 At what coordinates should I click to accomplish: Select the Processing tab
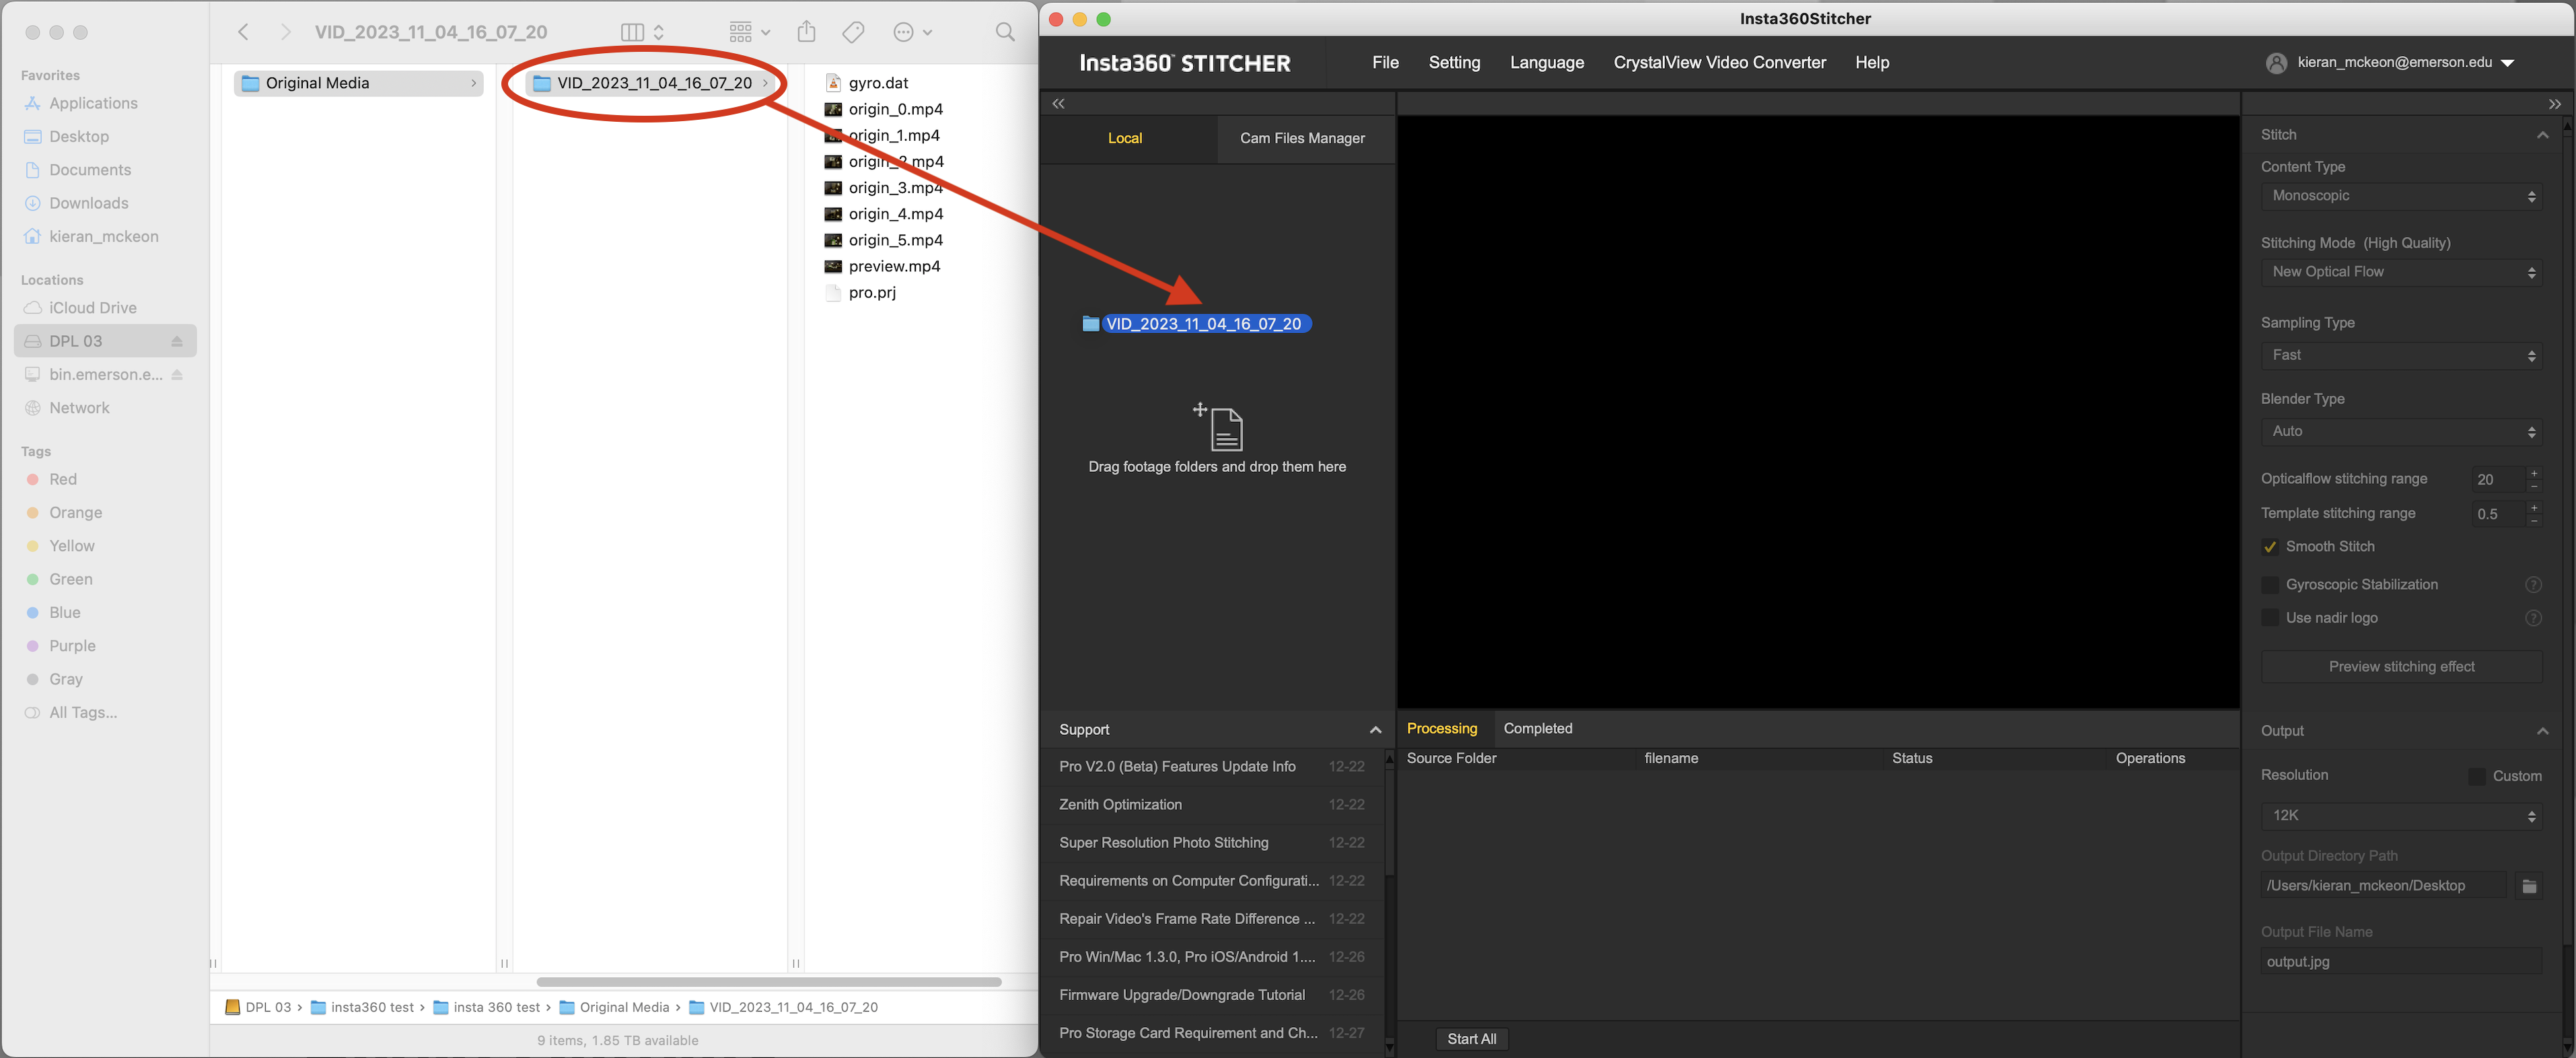1441,729
